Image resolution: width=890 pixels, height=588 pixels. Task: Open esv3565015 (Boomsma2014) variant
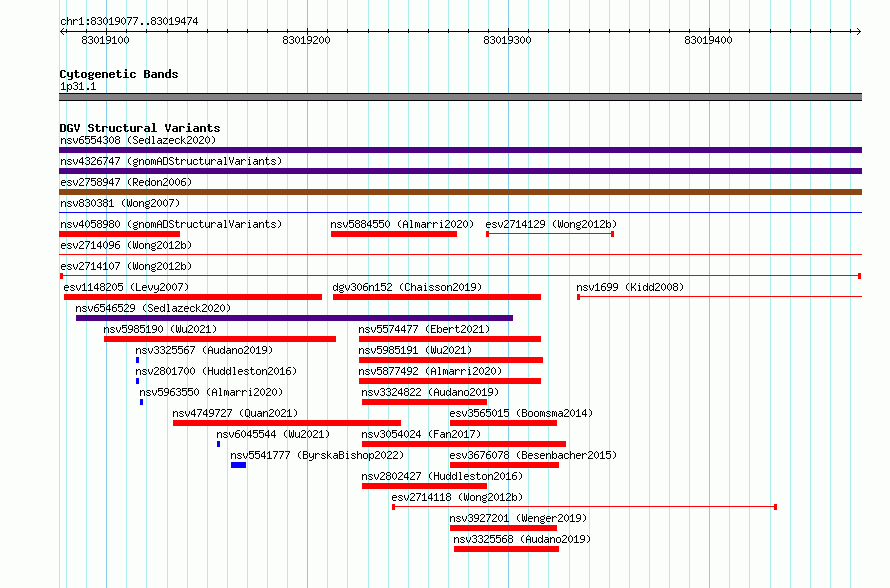pos(521,413)
